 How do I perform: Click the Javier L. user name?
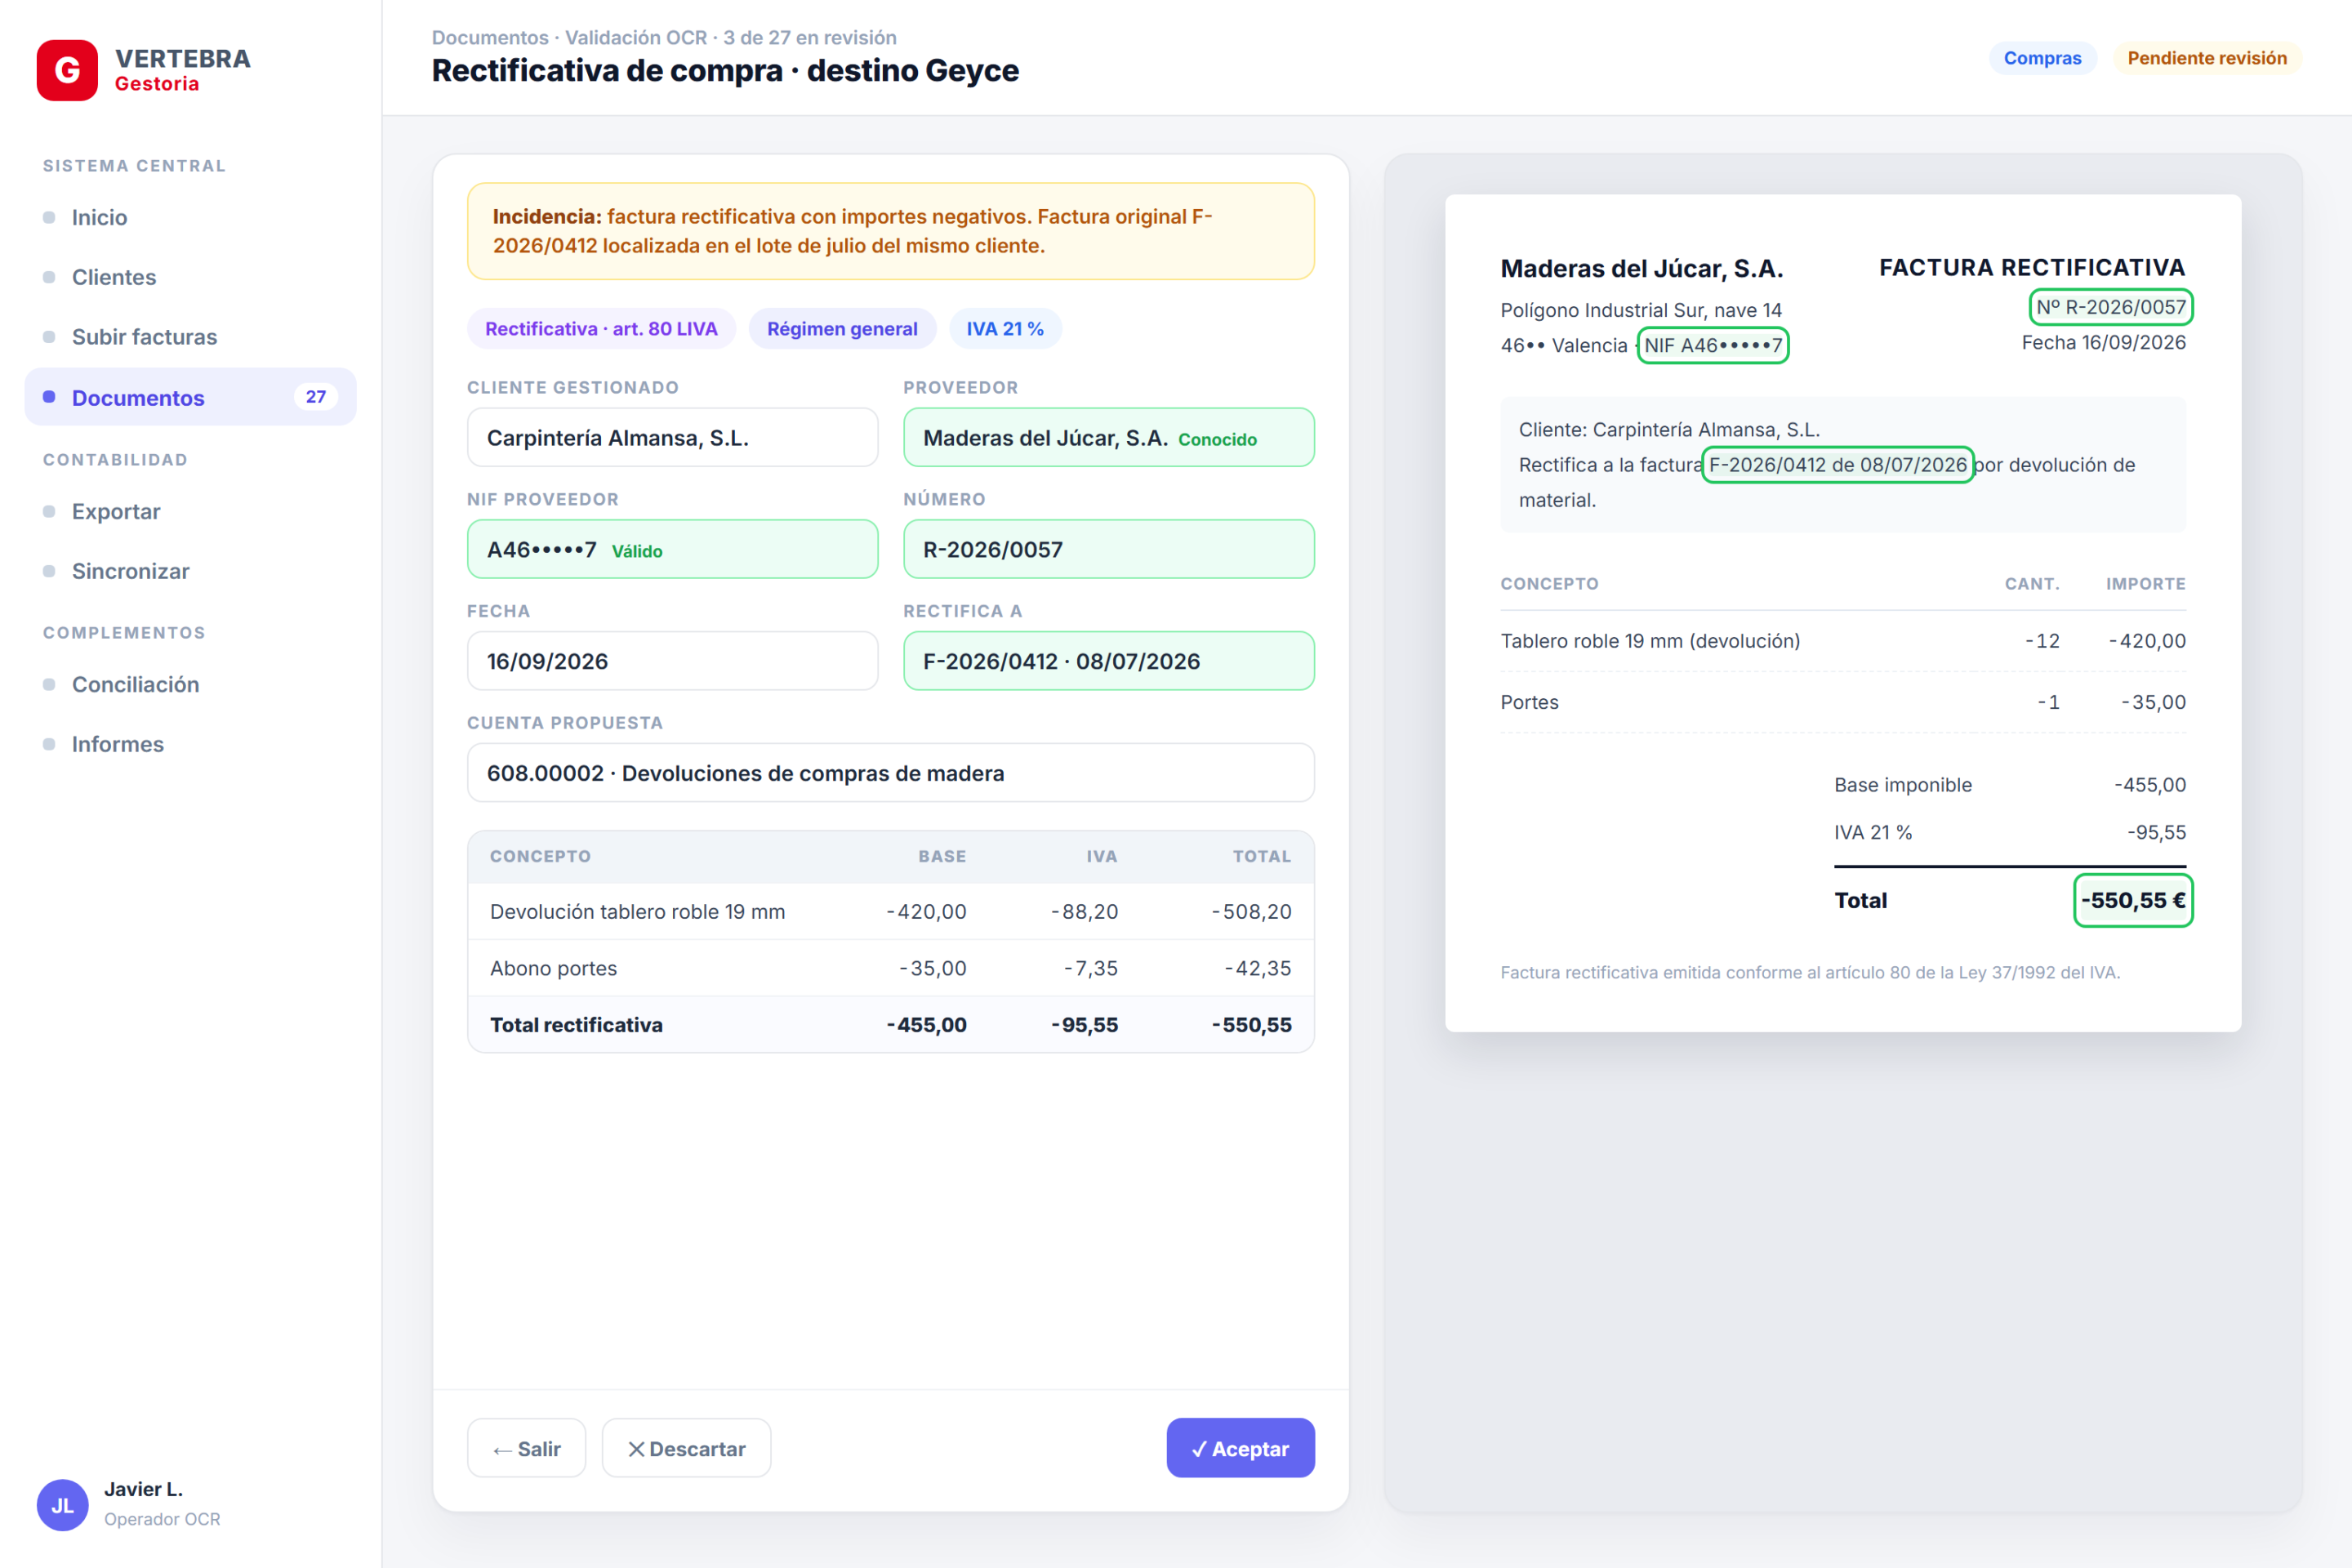click(x=143, y=1489)
